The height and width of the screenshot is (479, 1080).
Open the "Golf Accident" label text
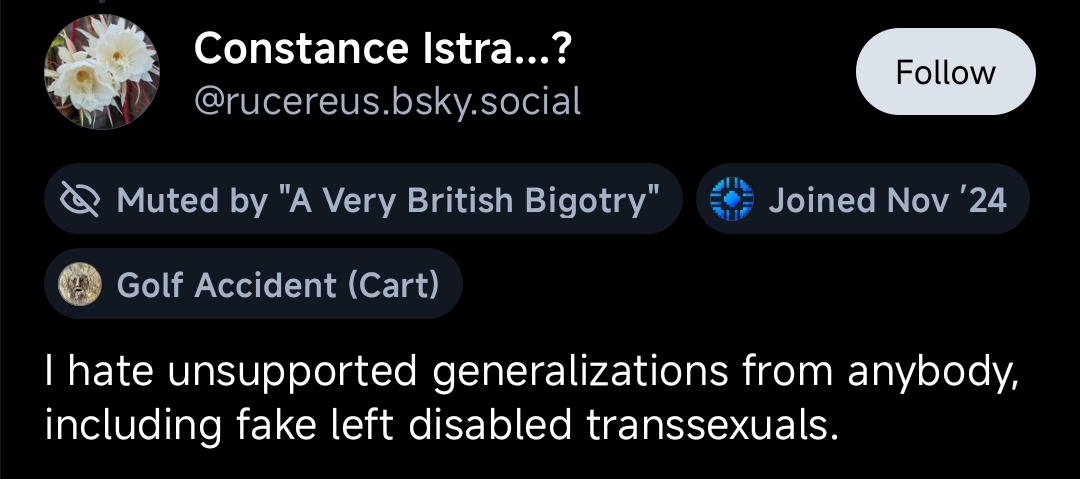(227, 285)
